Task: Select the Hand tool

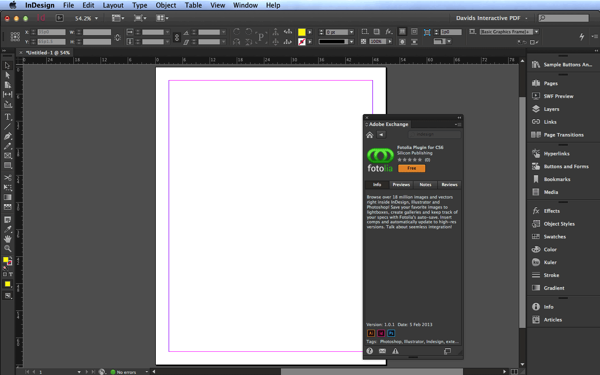Action: [x=7, y=239]
